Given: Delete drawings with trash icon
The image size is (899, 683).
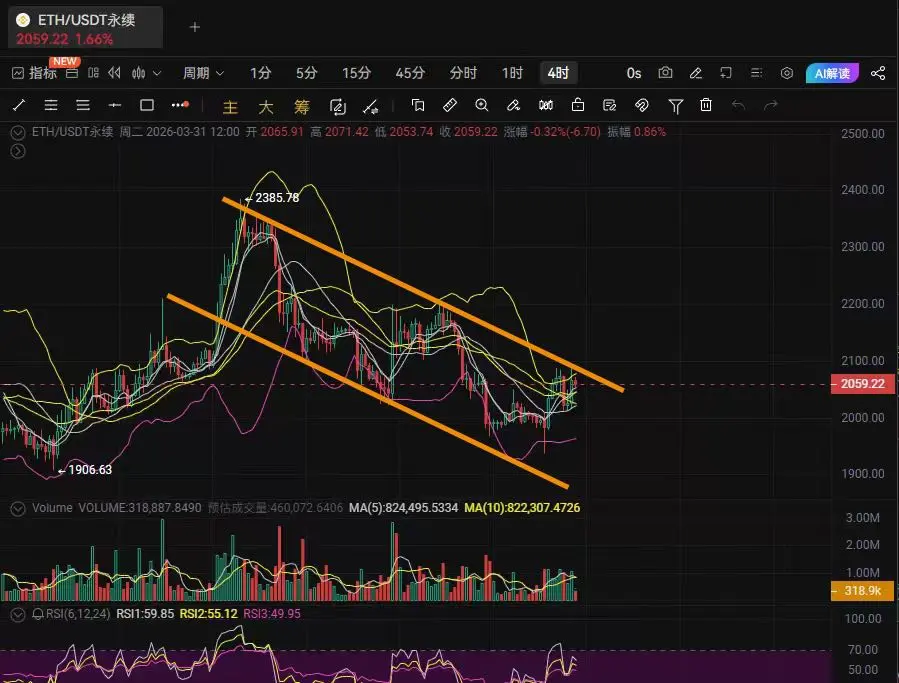Looking at the screenshot, I should tap(706, 105).
